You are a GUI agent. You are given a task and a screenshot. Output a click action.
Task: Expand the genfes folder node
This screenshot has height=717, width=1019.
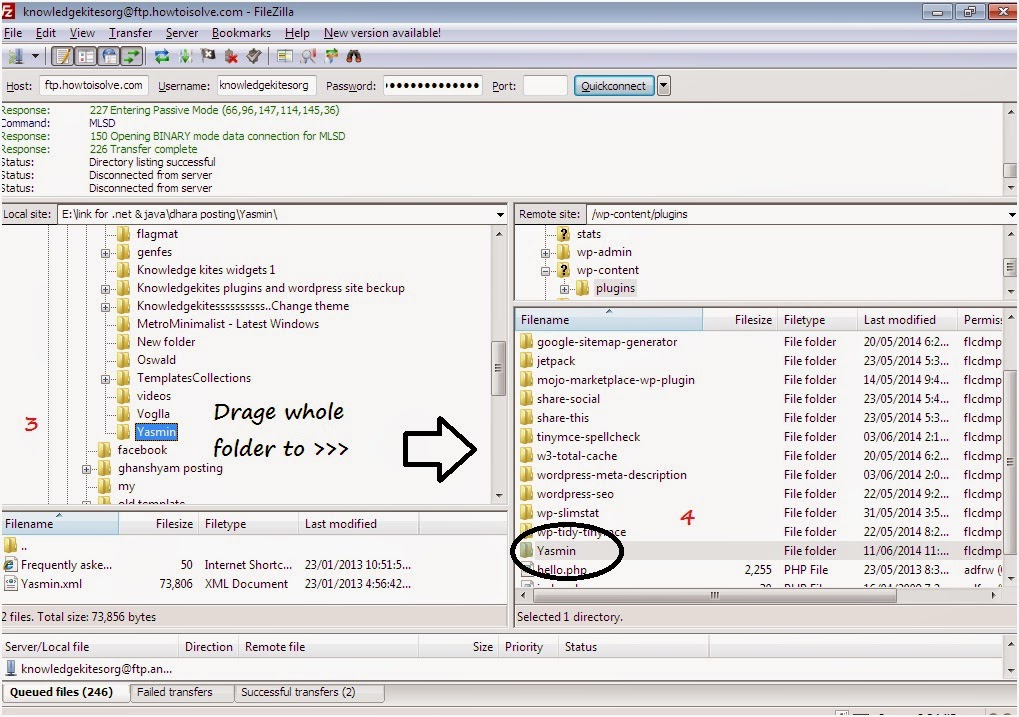click(x=105, y=252)
